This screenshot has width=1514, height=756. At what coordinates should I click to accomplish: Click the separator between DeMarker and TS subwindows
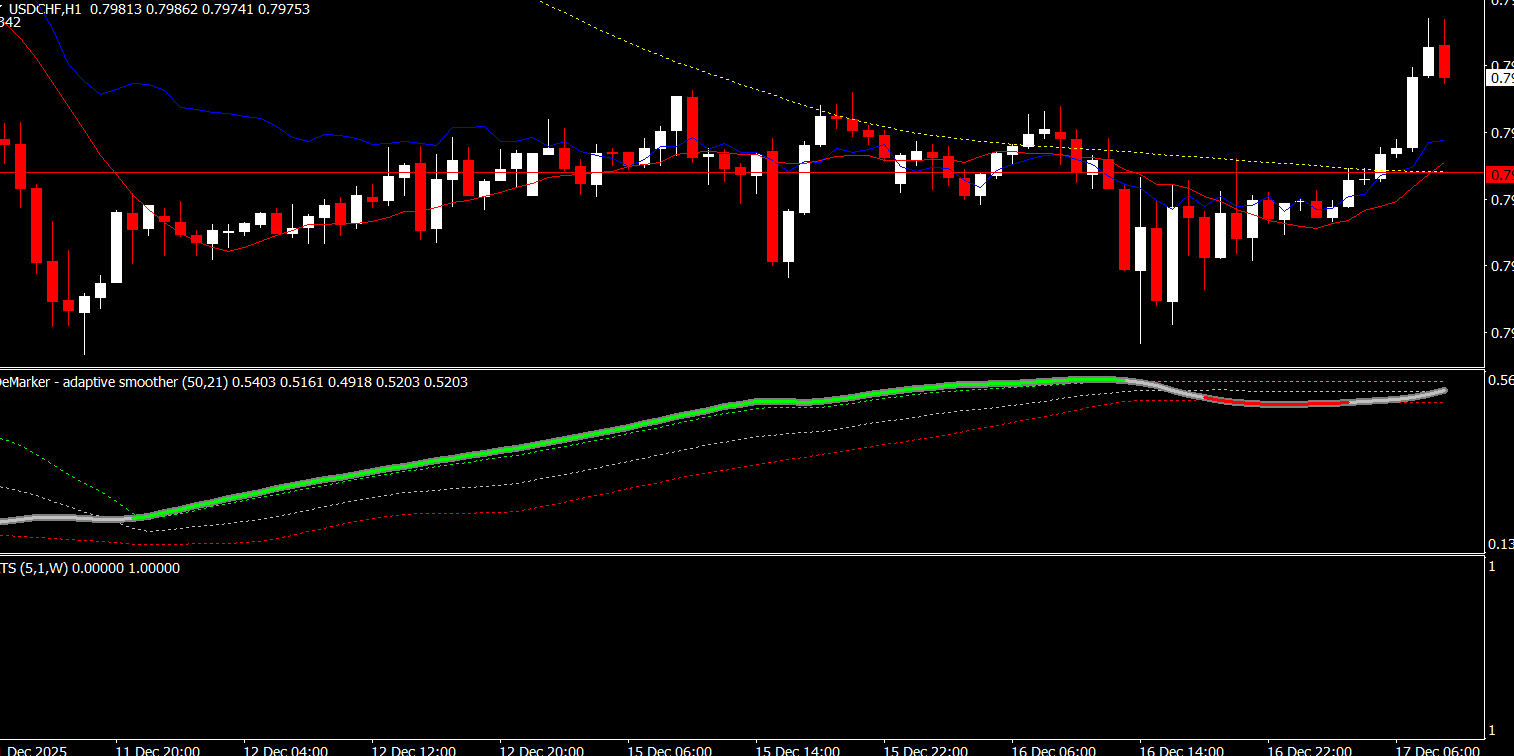(x=740, y=555)
